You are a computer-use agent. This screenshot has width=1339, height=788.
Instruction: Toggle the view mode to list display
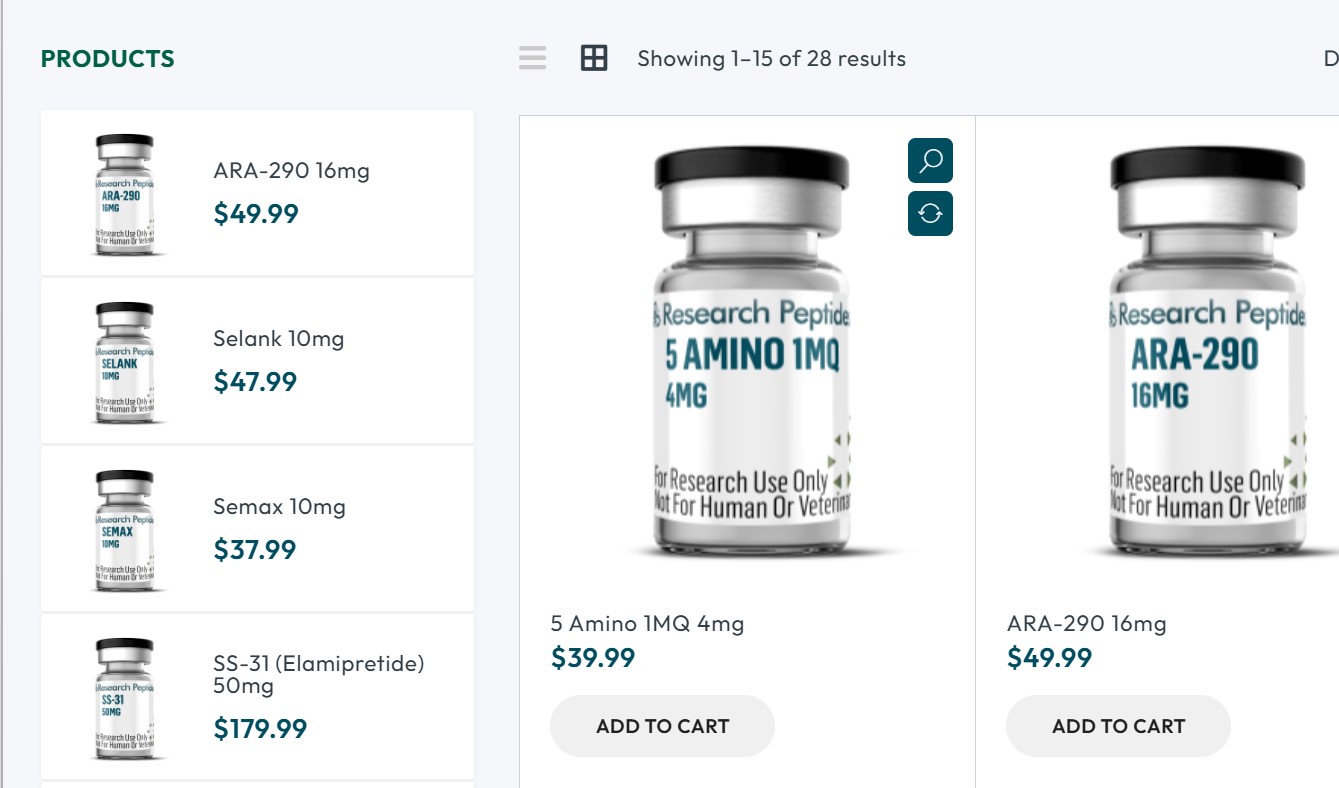[533, 58]
